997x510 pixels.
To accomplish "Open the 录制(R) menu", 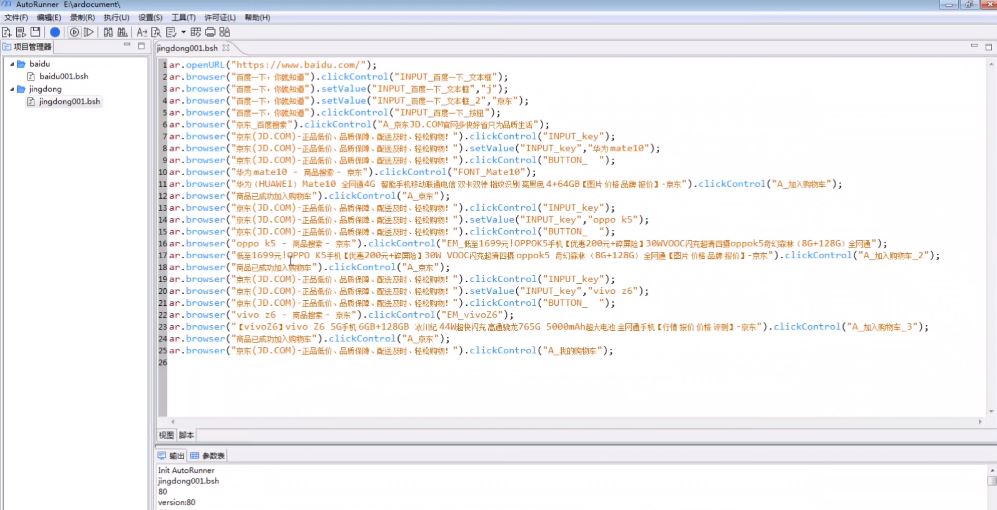I will pyautogui.click(x=82, y=18).
